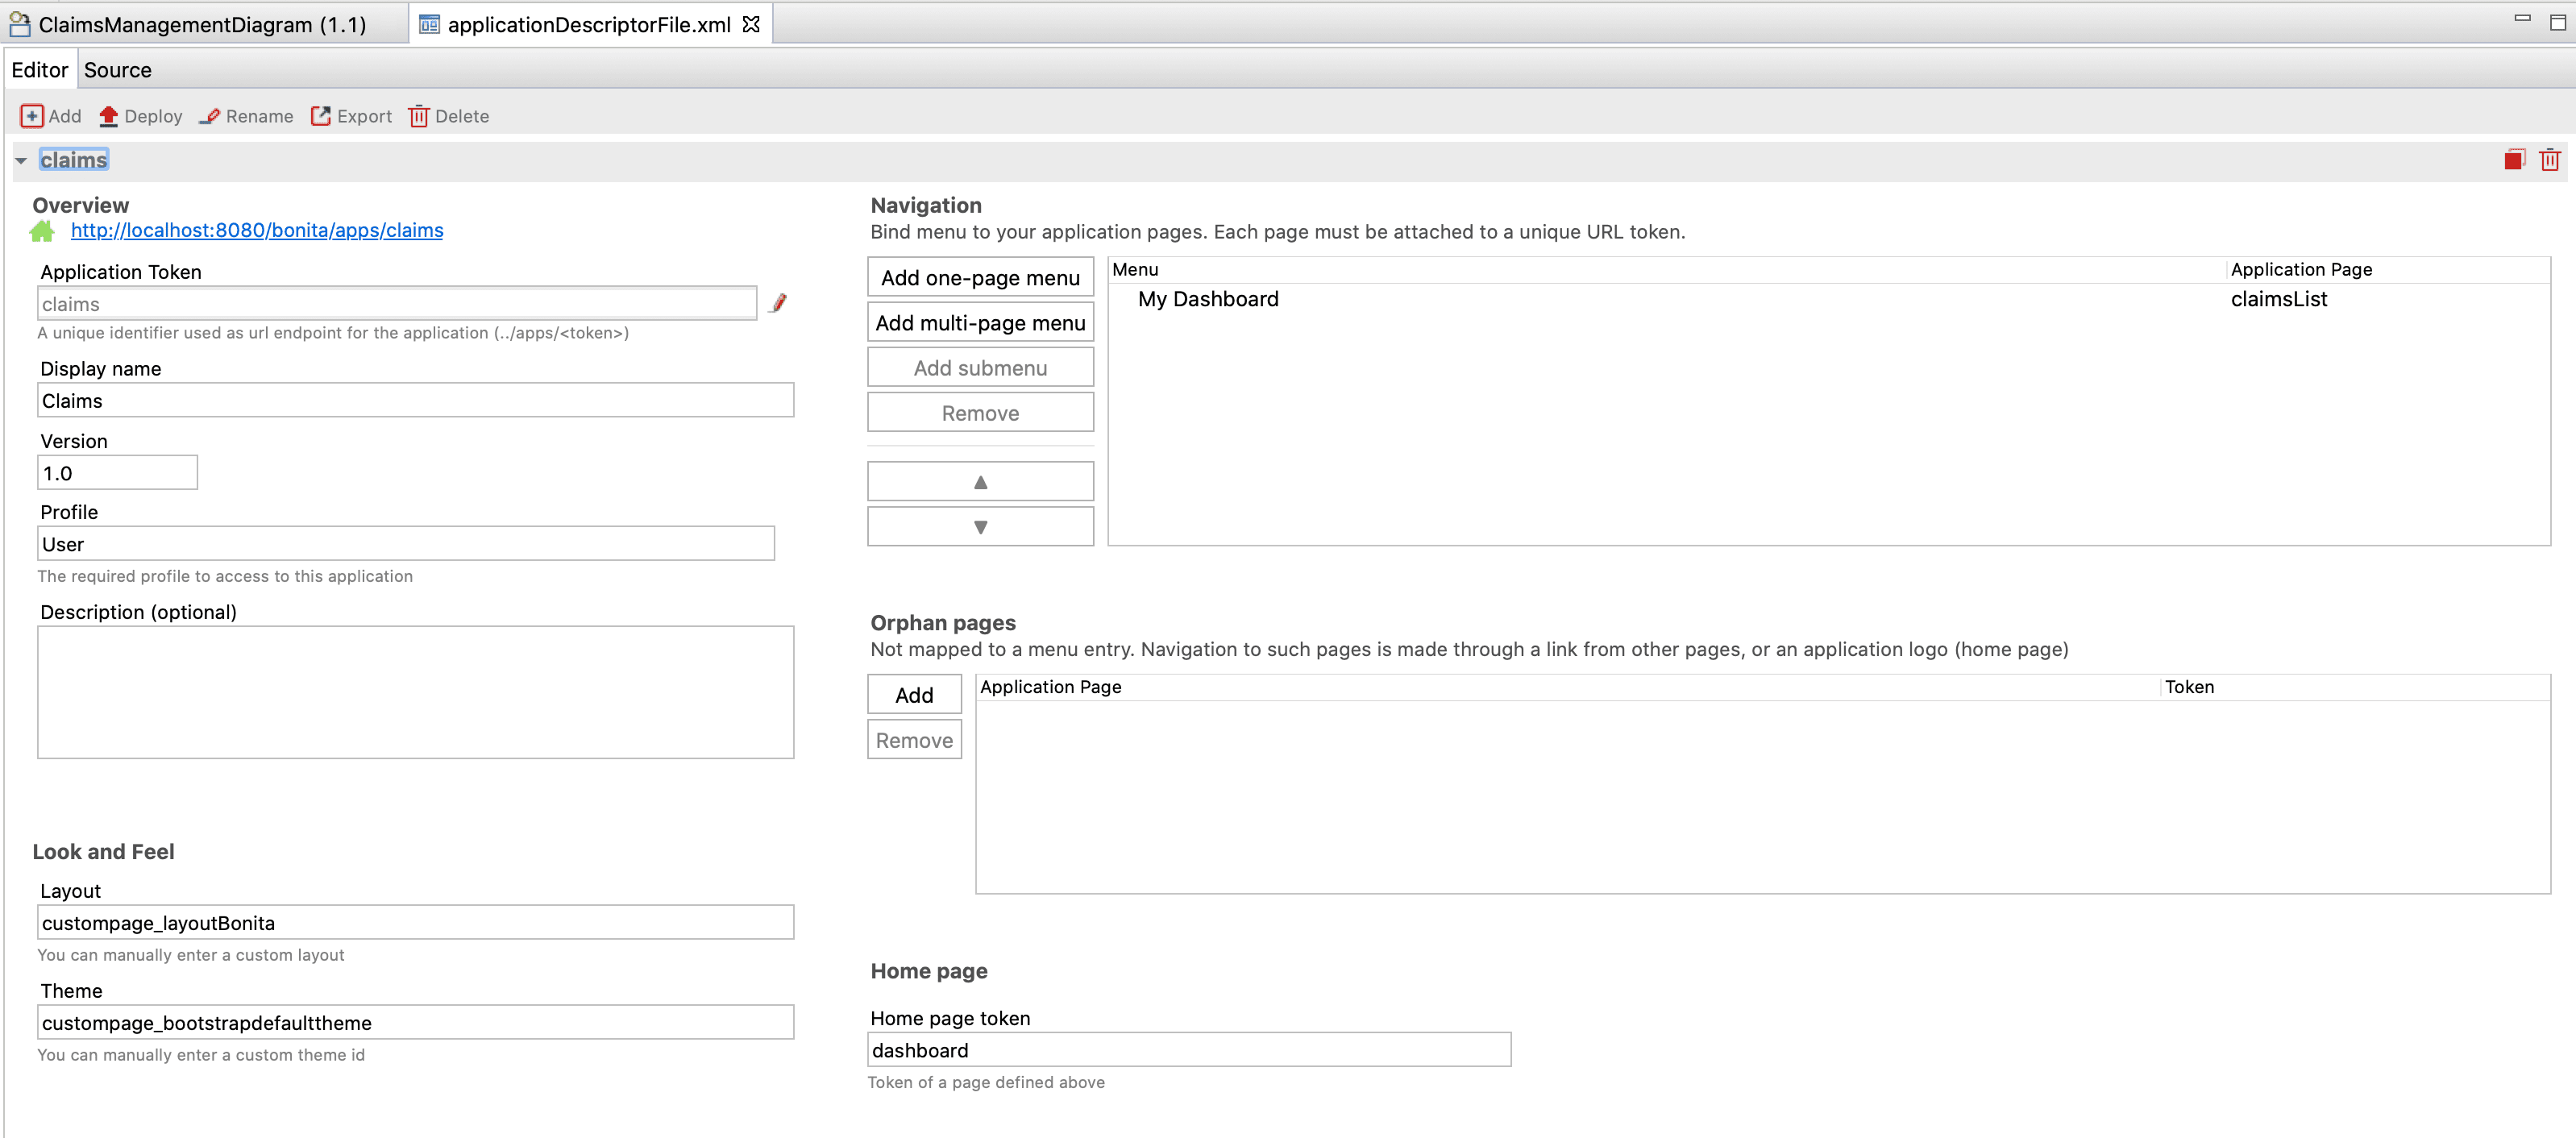
Task: Click the pencil icon beside the Application Token field
Action: 778,304
